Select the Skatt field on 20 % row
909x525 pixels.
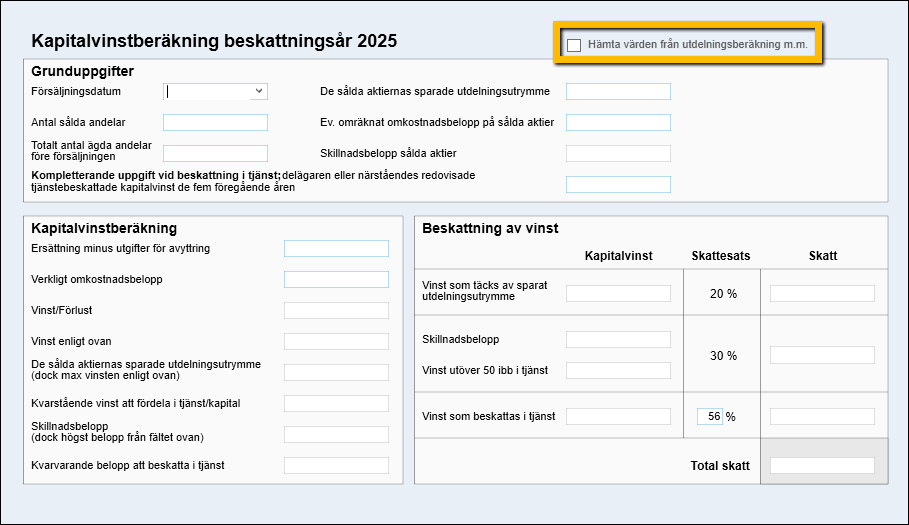(822, 293)
